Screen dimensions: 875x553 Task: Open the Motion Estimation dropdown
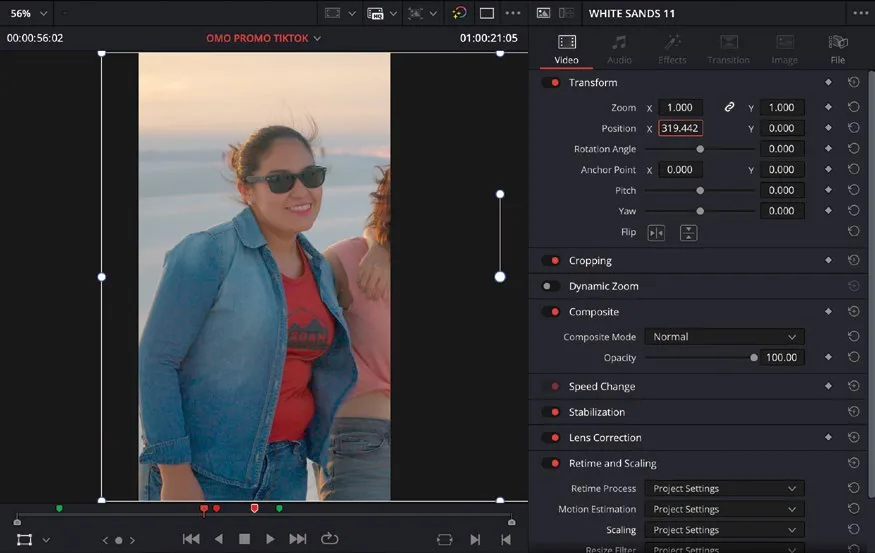pyautogui.click(x=724, y=509)
